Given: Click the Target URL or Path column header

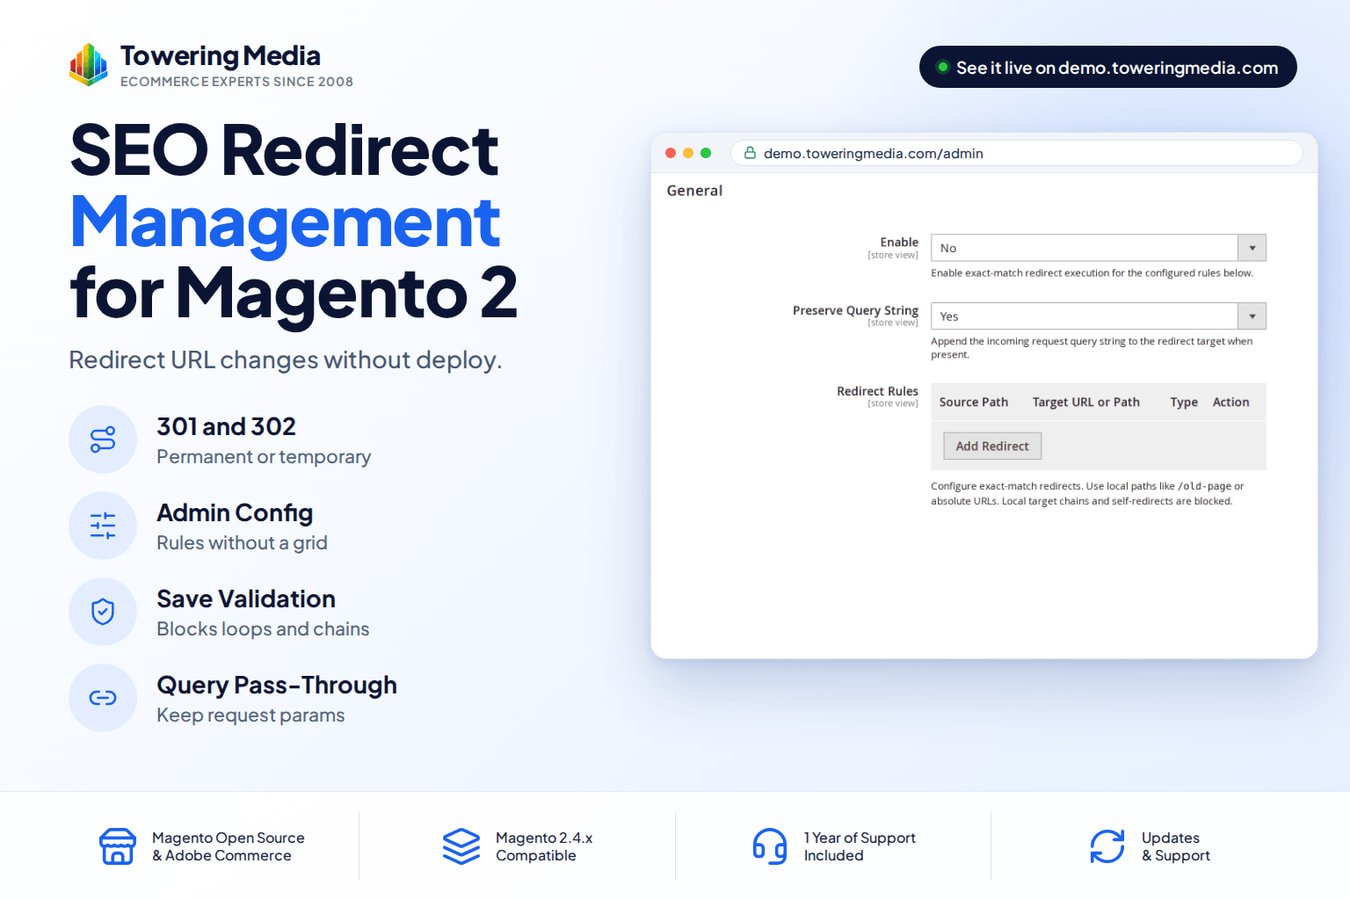Looking at the screenshot, I should click(x=1086, y=402).
